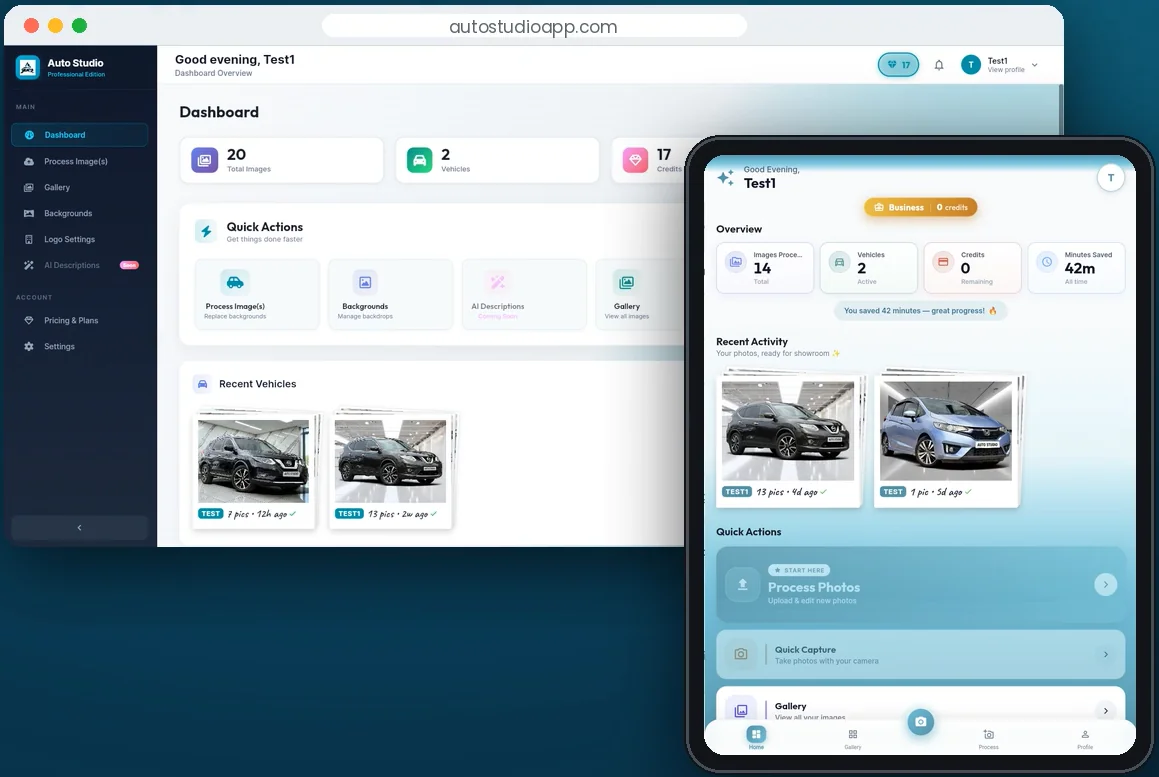Tap the Profile tab in tablet bottom bar

(1084, 739)
